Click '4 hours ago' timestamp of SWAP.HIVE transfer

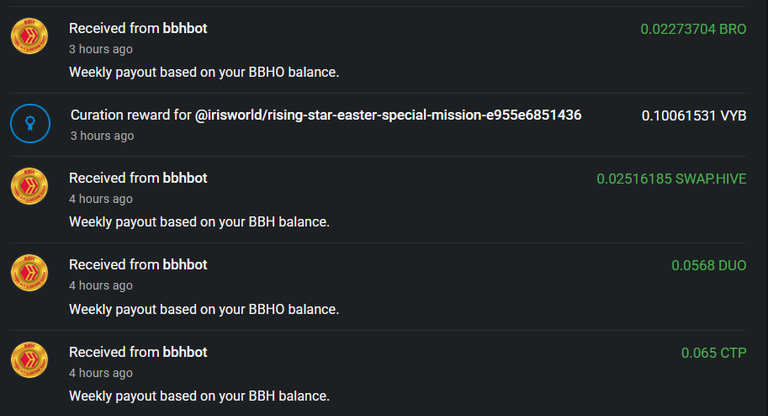(x=100, y=199)
